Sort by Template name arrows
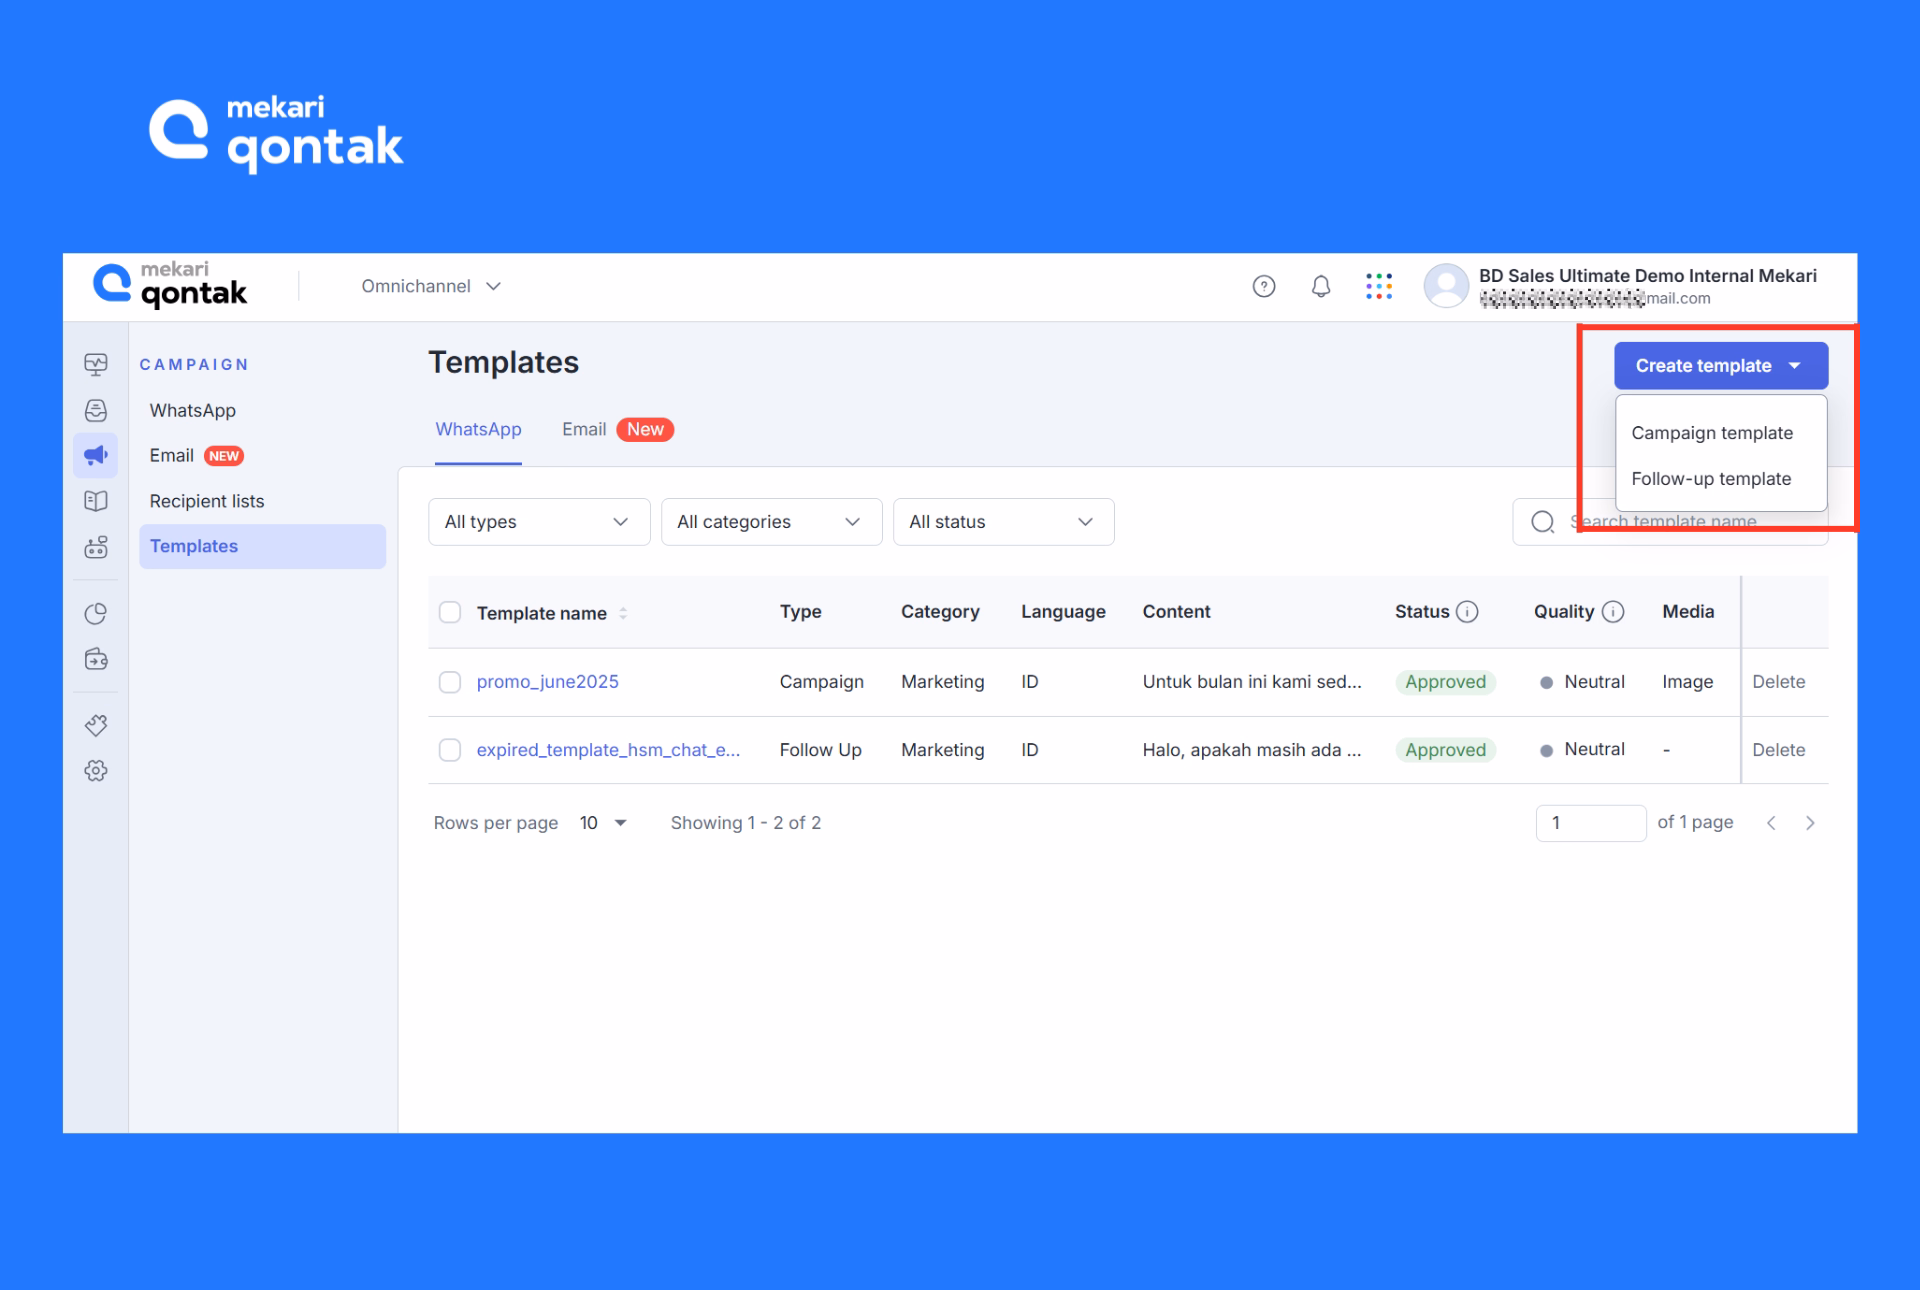The height and width of the screenshot is (1290, 1920). coord(623,613)
